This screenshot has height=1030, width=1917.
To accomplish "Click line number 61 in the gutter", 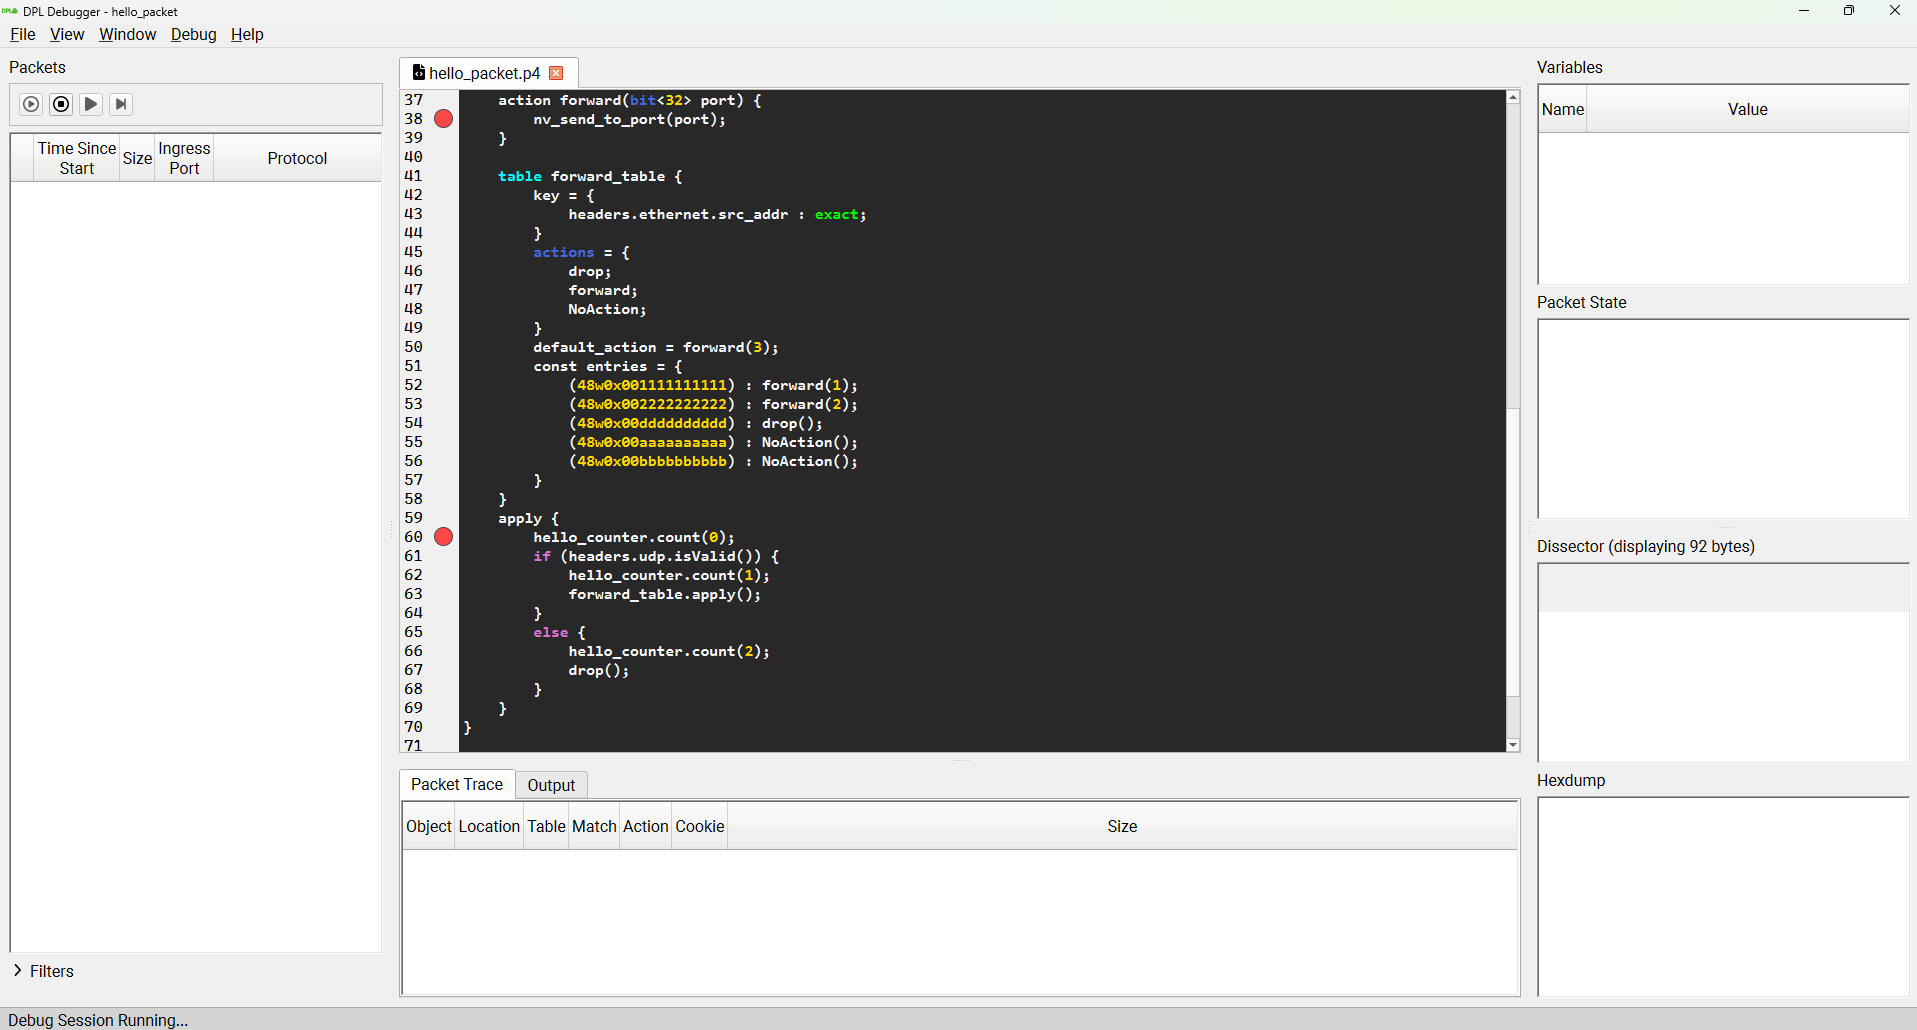I will tap(413, 556).
